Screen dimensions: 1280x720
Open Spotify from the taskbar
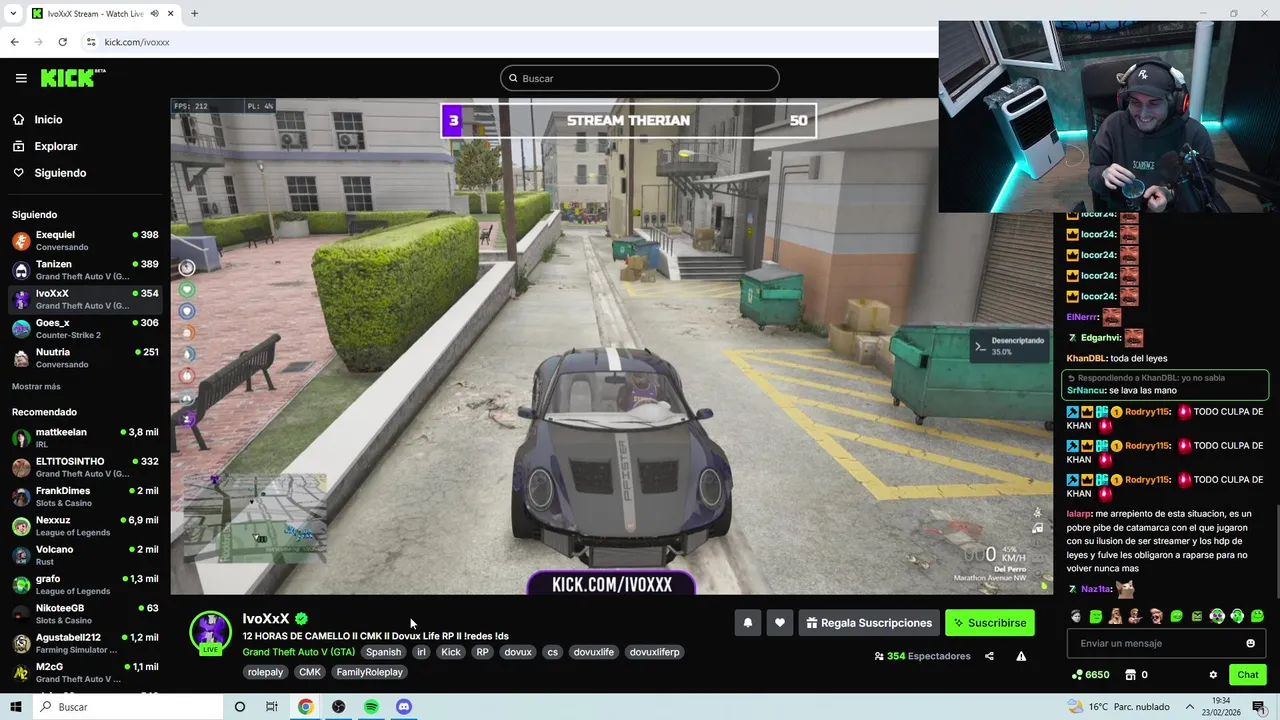click(371, 707)
